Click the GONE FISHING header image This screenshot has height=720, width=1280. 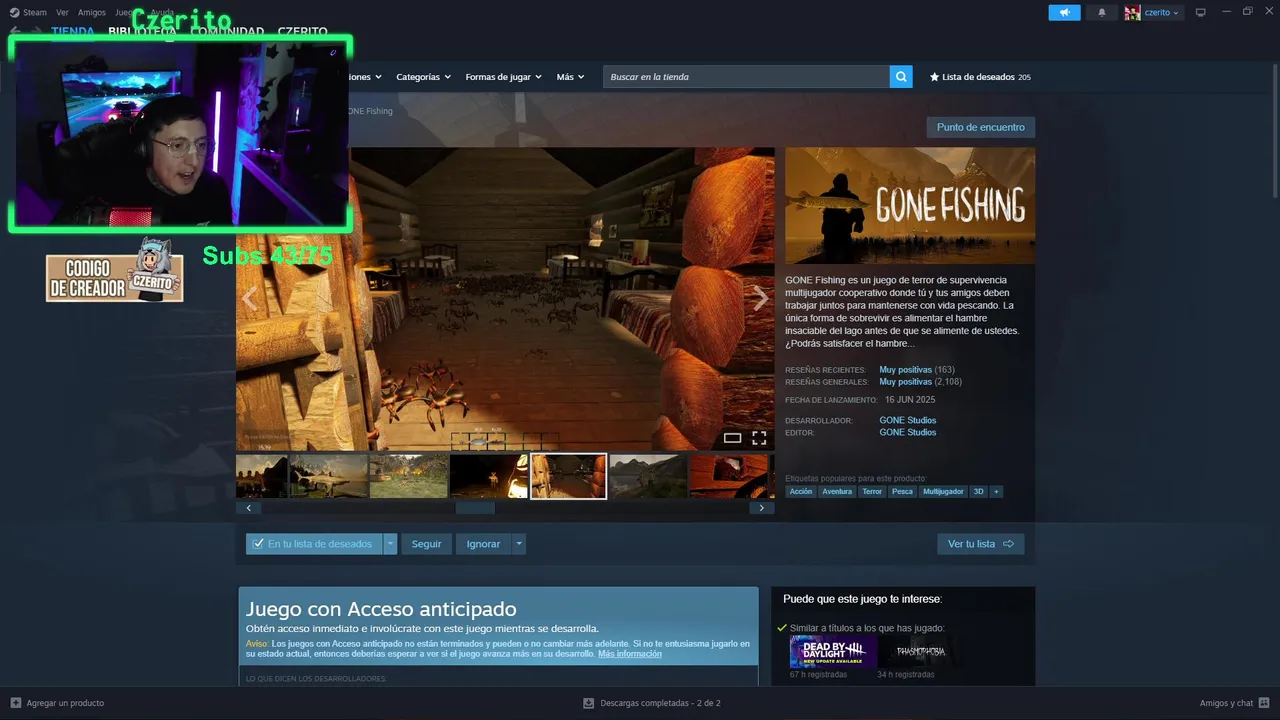coord(910,206)
